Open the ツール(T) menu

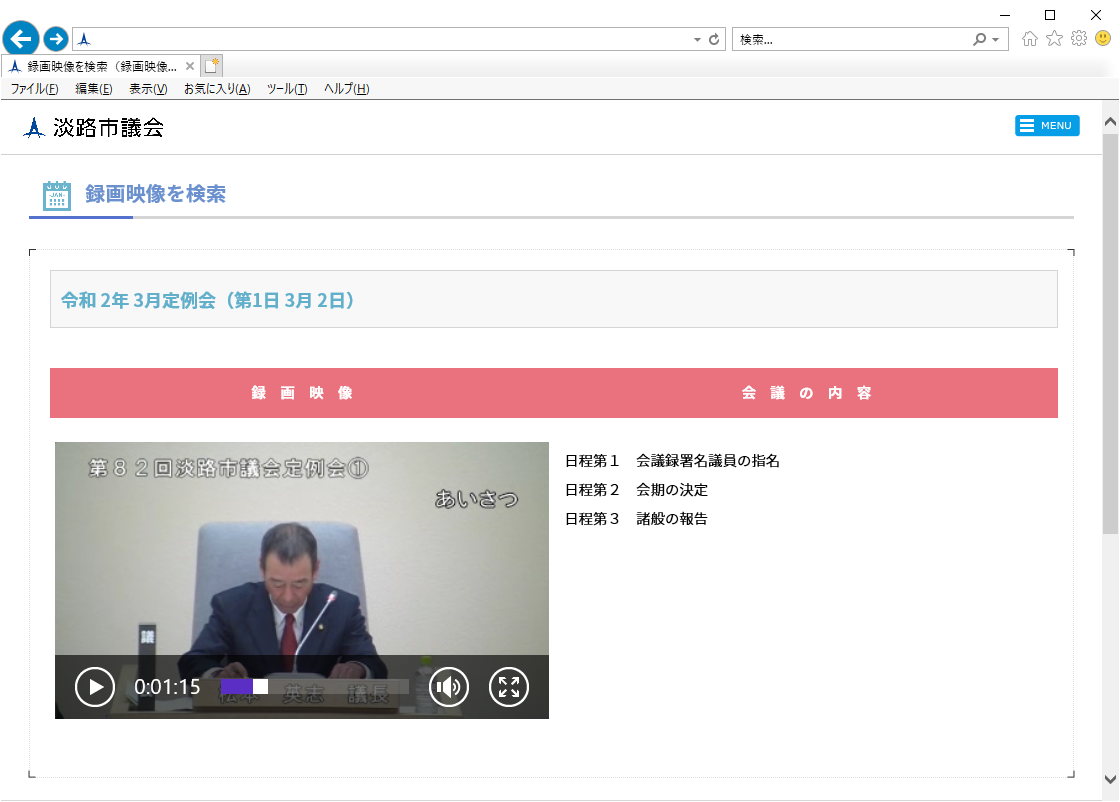coord(286,89)
